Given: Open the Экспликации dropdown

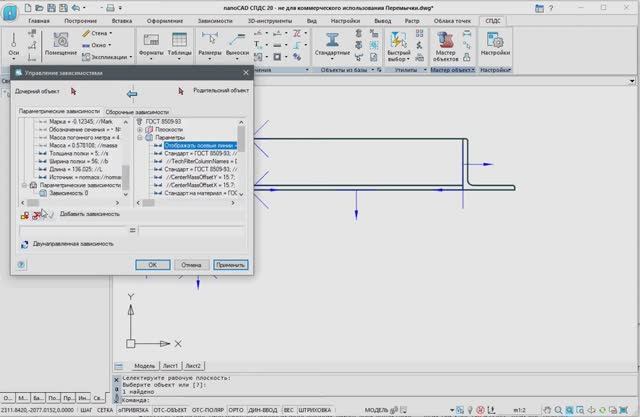Looking at the screenshot, I should 131,57.
